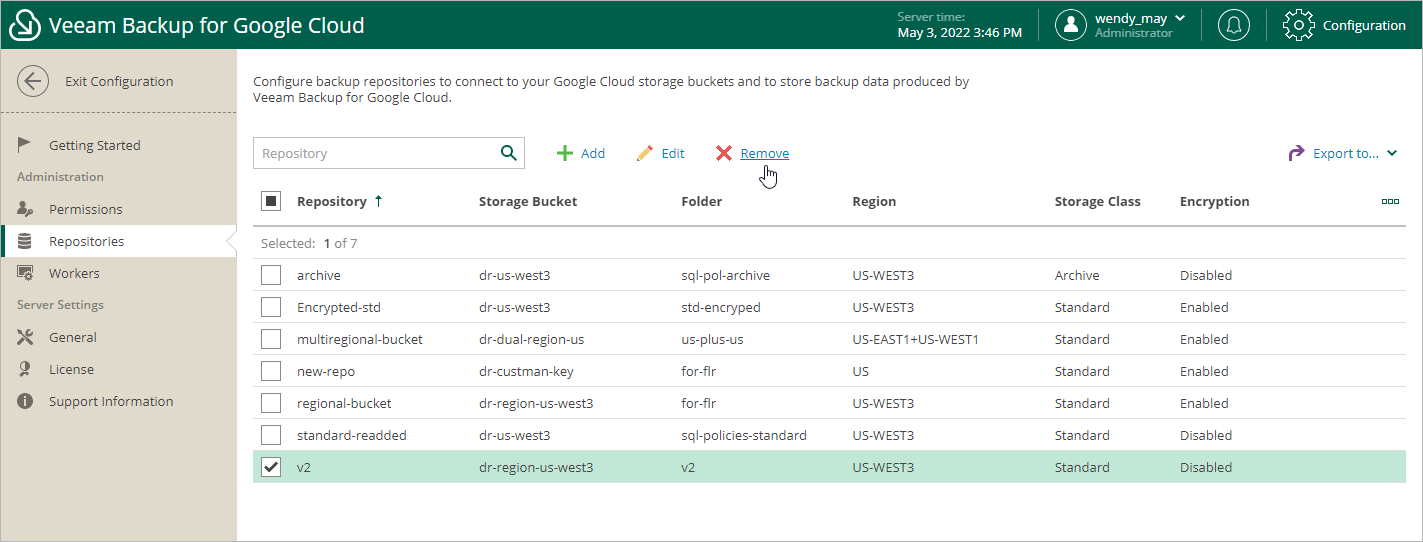Click the 'std-encryped' folder cell
This screenshot has width=1423, height=542.
(721, 307)
